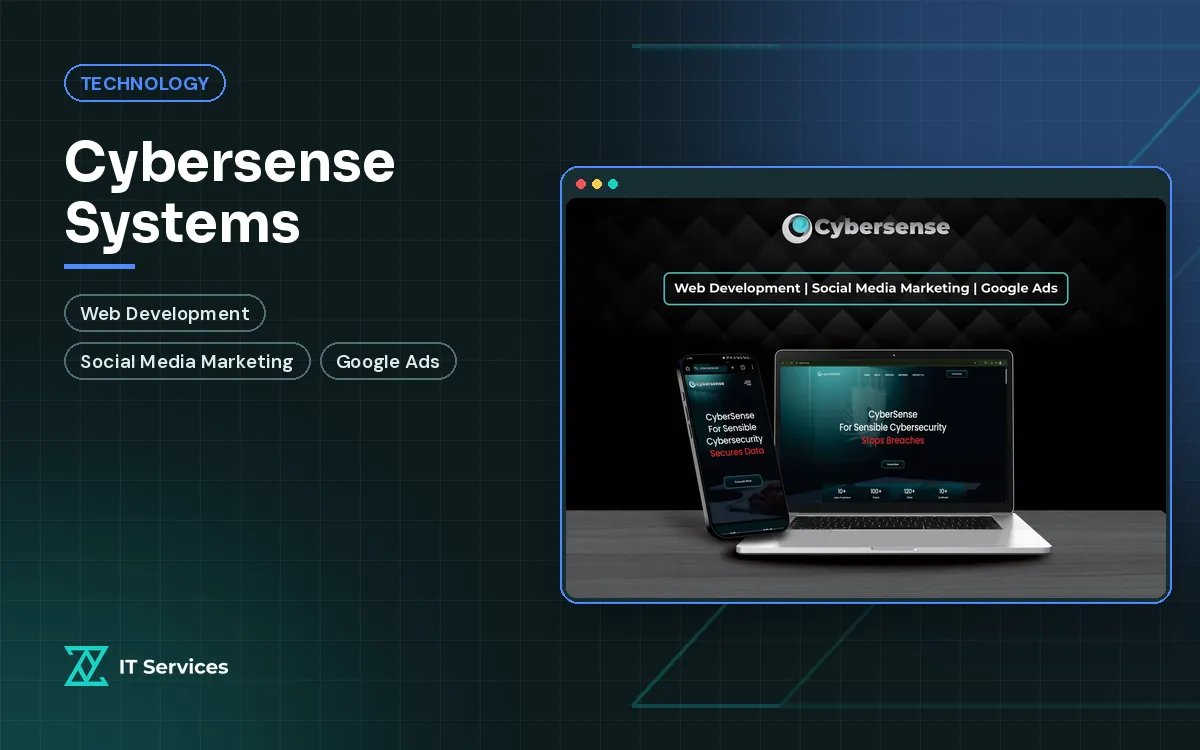Click the laptop mockup screen

click(x=894, y=432)
